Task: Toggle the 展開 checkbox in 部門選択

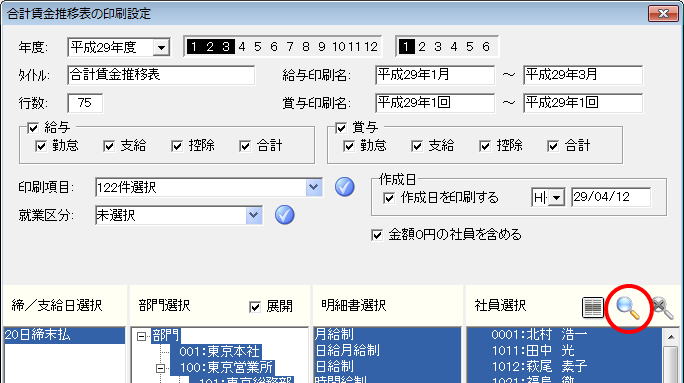Action: click(x=255, y=307)
